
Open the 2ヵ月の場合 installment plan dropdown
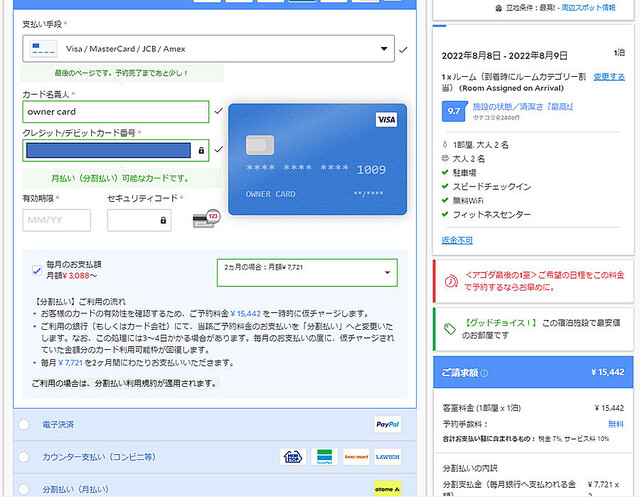306,271
